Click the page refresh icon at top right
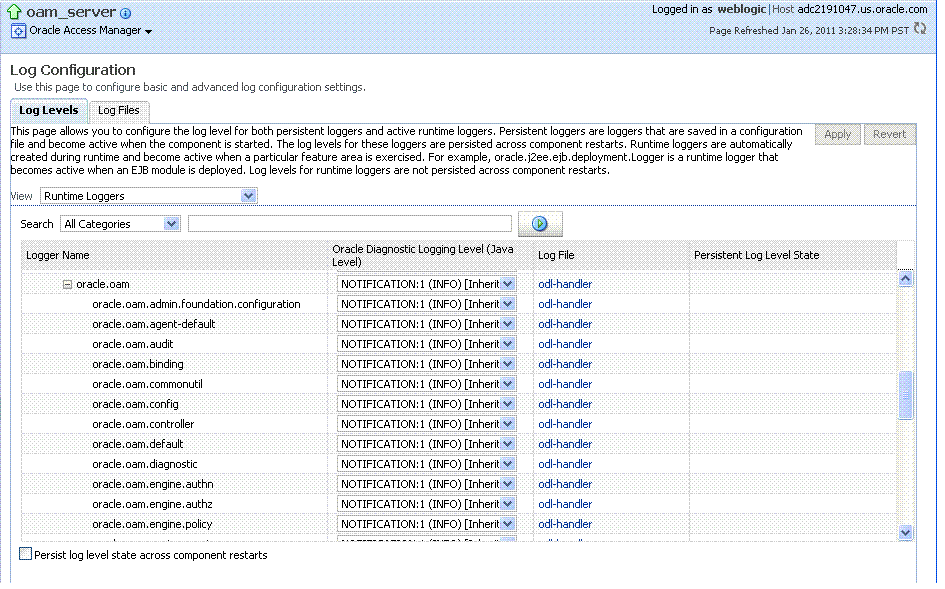 coord(920,30)
